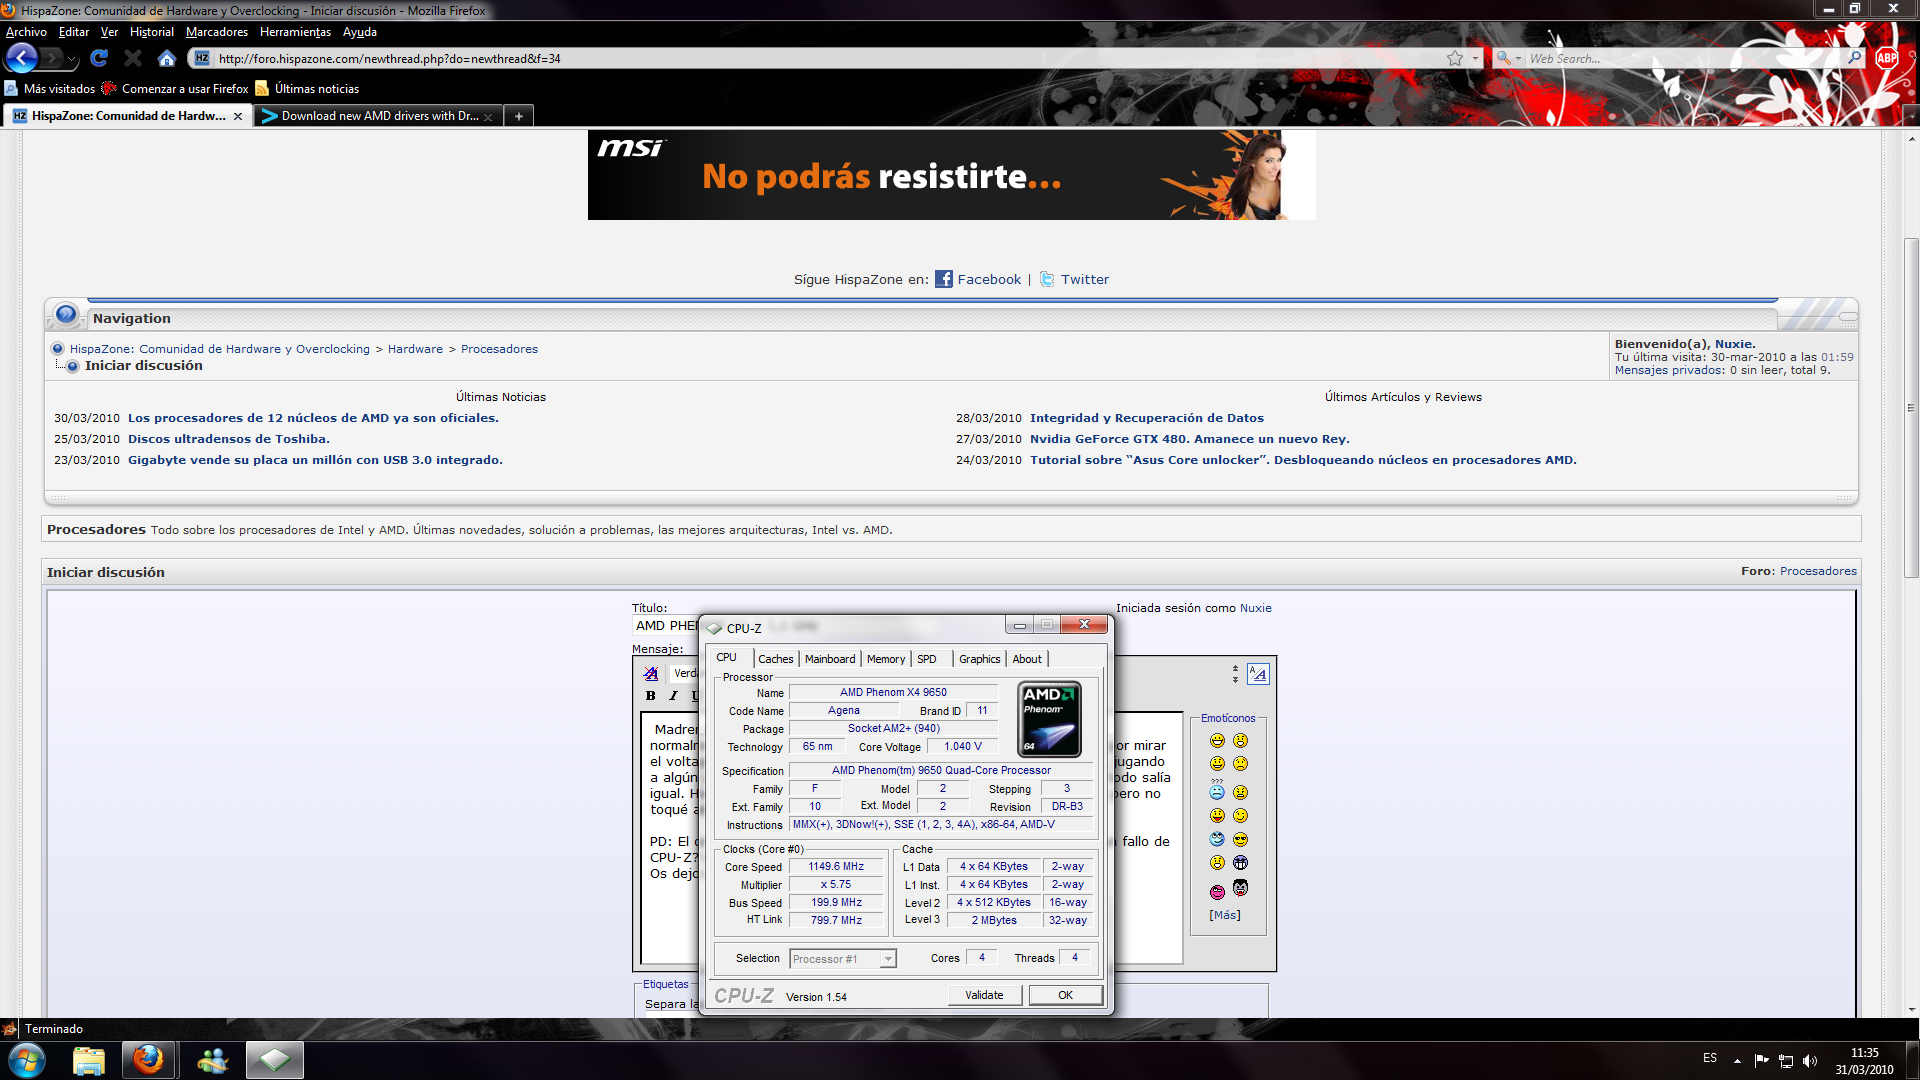Switch to the Mainboard tab in CPU-Z
Image resolution: width=1920 pixels, height=1080 pixels.
[x=829, y=659]
